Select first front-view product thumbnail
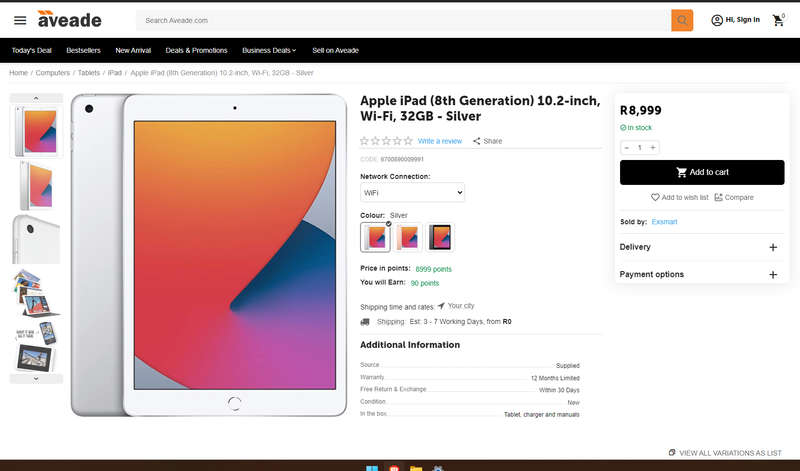The height and width of the screenshot is (471, 800). tap(36, 132)
